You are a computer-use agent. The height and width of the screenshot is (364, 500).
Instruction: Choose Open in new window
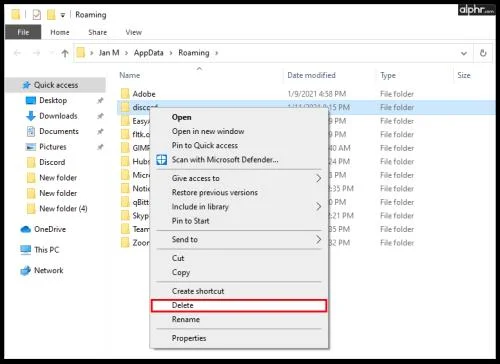(208, 131)
